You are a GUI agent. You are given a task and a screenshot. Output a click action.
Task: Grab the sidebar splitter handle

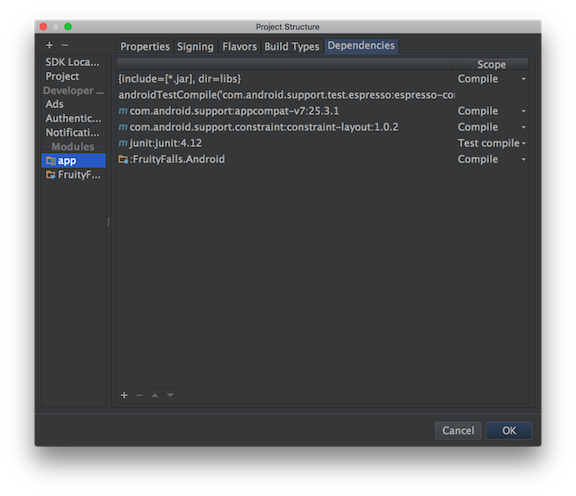coord(108,222)
